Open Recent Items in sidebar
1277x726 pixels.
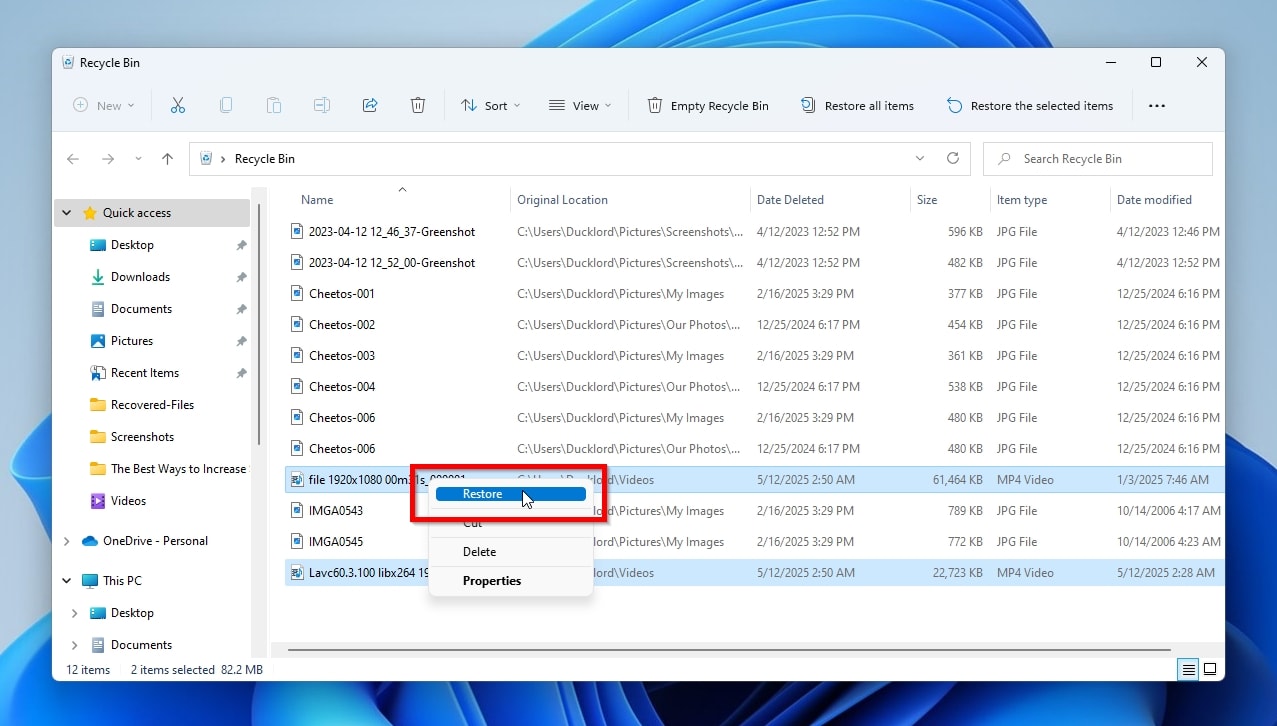pyautogui.click(x=145, y=373)
